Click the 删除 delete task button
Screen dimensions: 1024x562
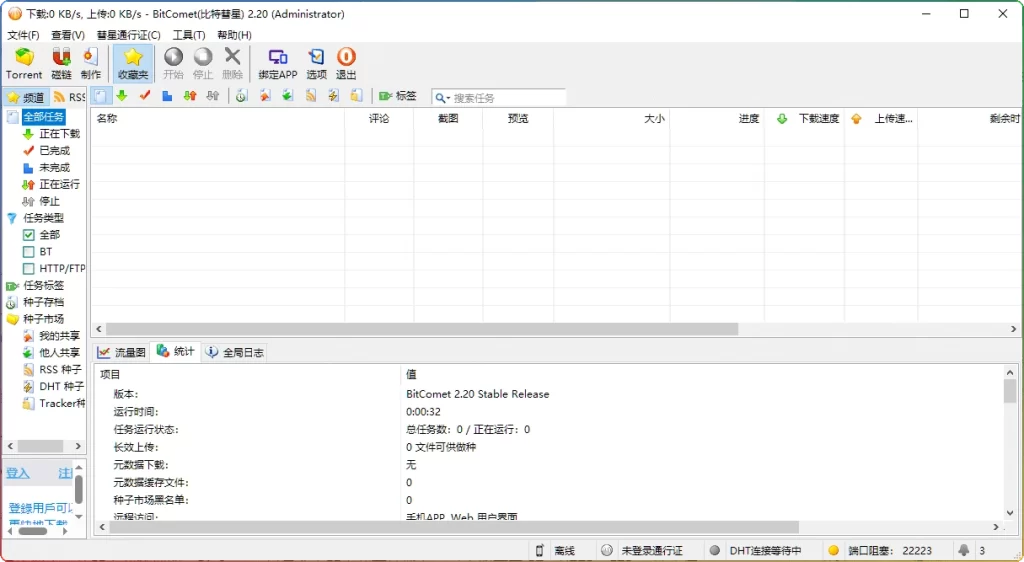(x=232, y=63)
